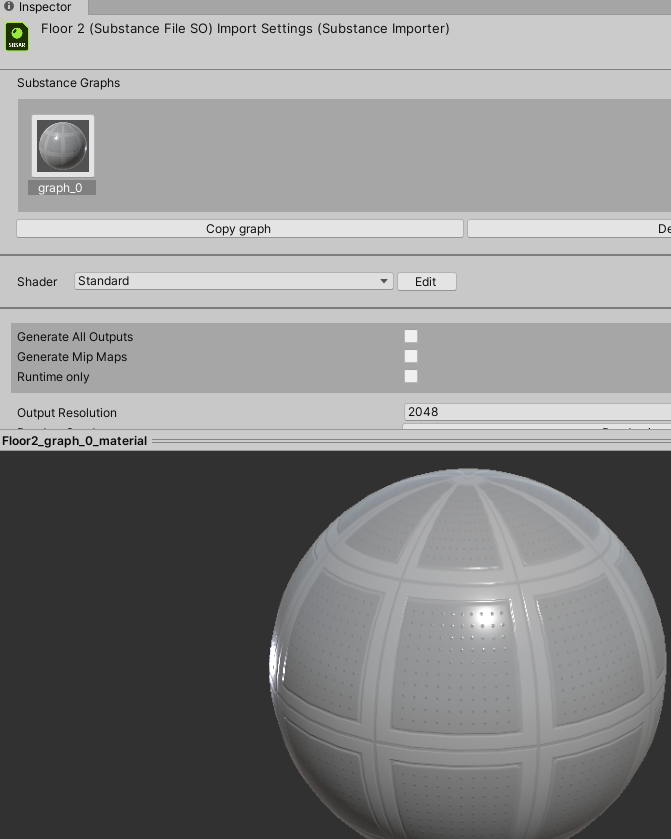Screen dimensions: 671x839
Task: Check the Runtime only option
Action: pos(411,377)
